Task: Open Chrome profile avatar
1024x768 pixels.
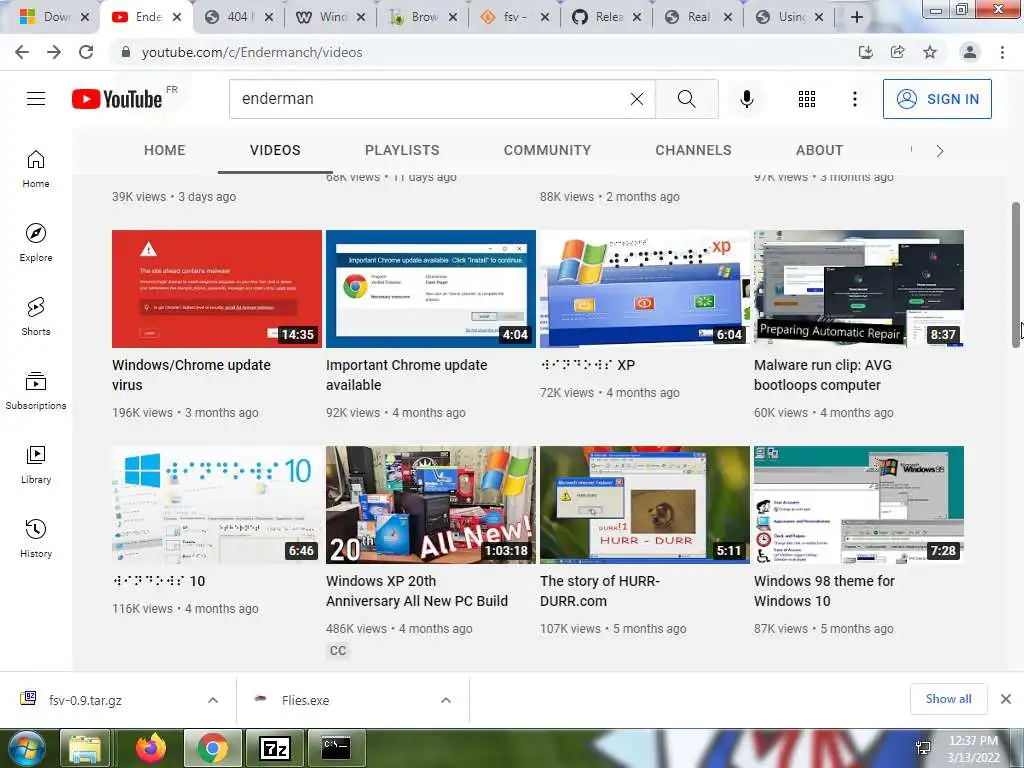Action: pyautogui.click(x=970, y=52)
